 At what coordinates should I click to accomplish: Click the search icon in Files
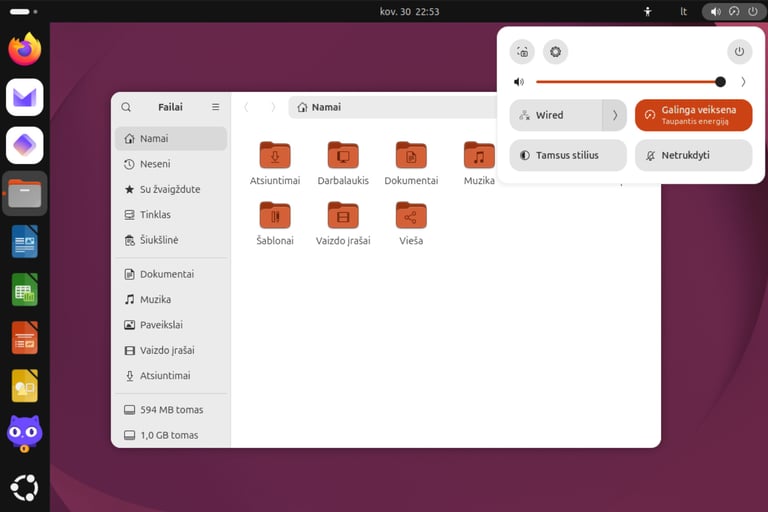pyautogui.click(x=126, y=107)
